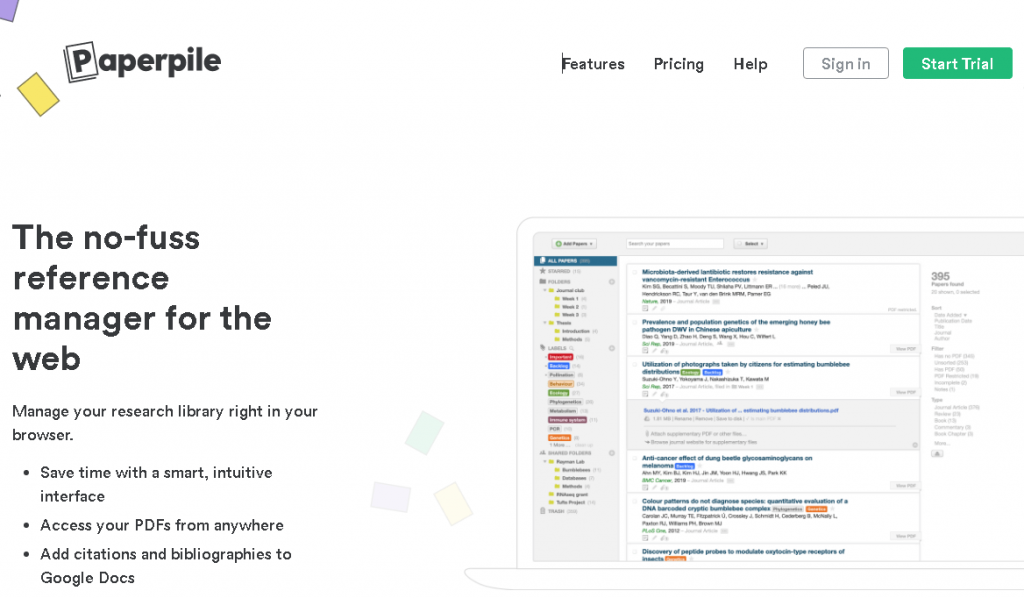Screen dimensions: 1024x598
Task: Open the 'Date Added' sort option
Action: pyautogui.click(x=950, y=315)
